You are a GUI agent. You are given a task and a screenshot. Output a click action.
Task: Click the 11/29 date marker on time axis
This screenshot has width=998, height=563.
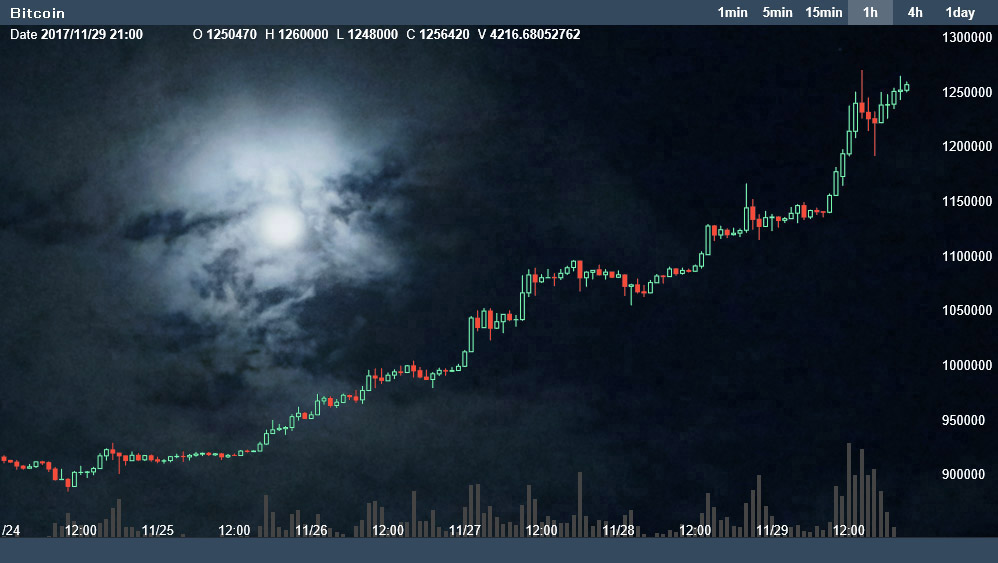773,530
